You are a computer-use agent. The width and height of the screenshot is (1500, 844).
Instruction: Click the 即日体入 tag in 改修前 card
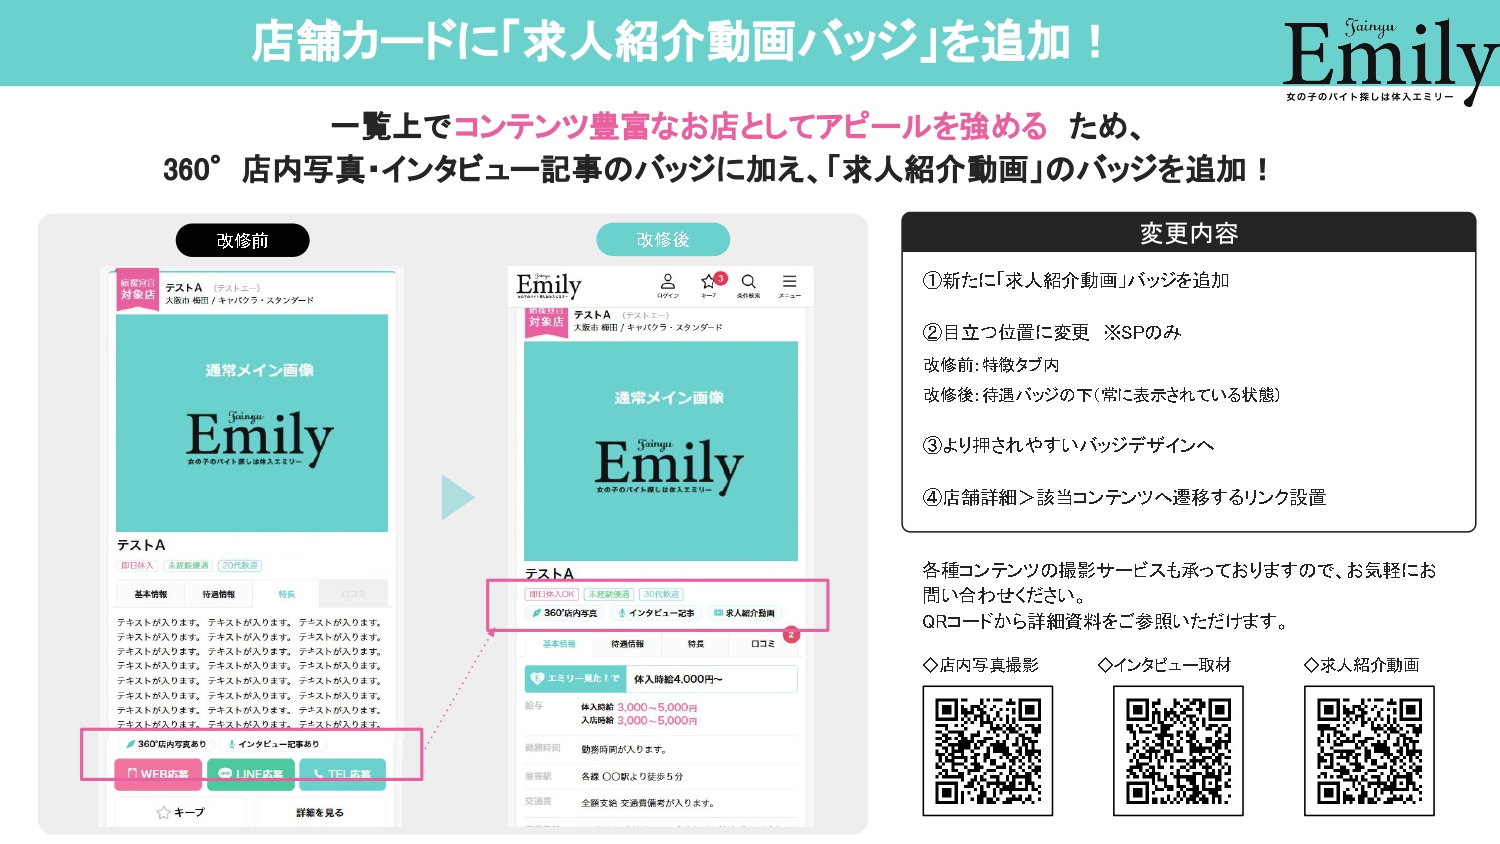(137, 566)
